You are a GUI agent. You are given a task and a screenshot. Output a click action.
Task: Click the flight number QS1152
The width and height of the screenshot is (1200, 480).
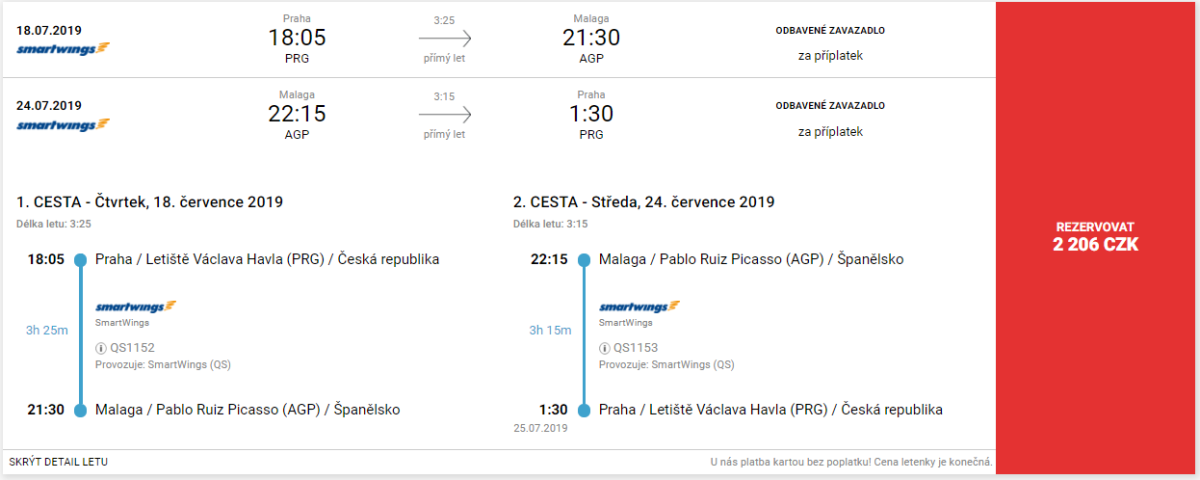pyautogui.click(x=132, y=348)
